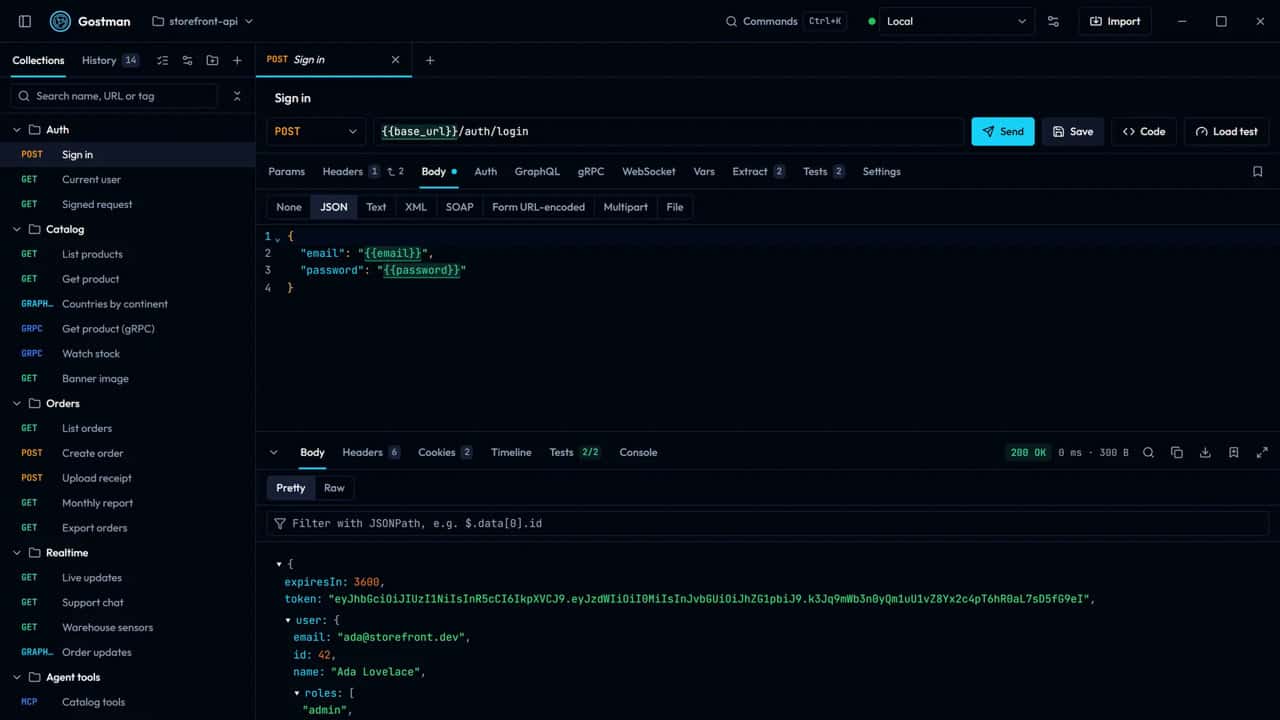Viewport: 1280px width, 720px height.
Task: Set body type to None
Action: (x=289, y=207)
